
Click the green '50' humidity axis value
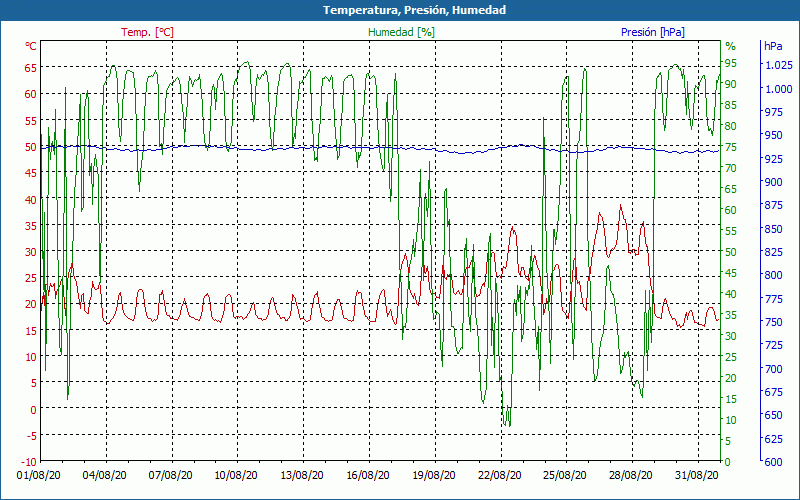731,252
